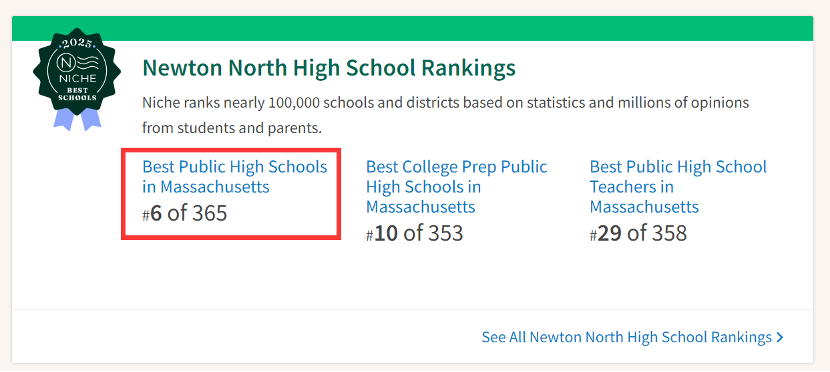The image size is (830, 372).
Task: Open Best Public High School Teachers link
Action: coord(678,186)
